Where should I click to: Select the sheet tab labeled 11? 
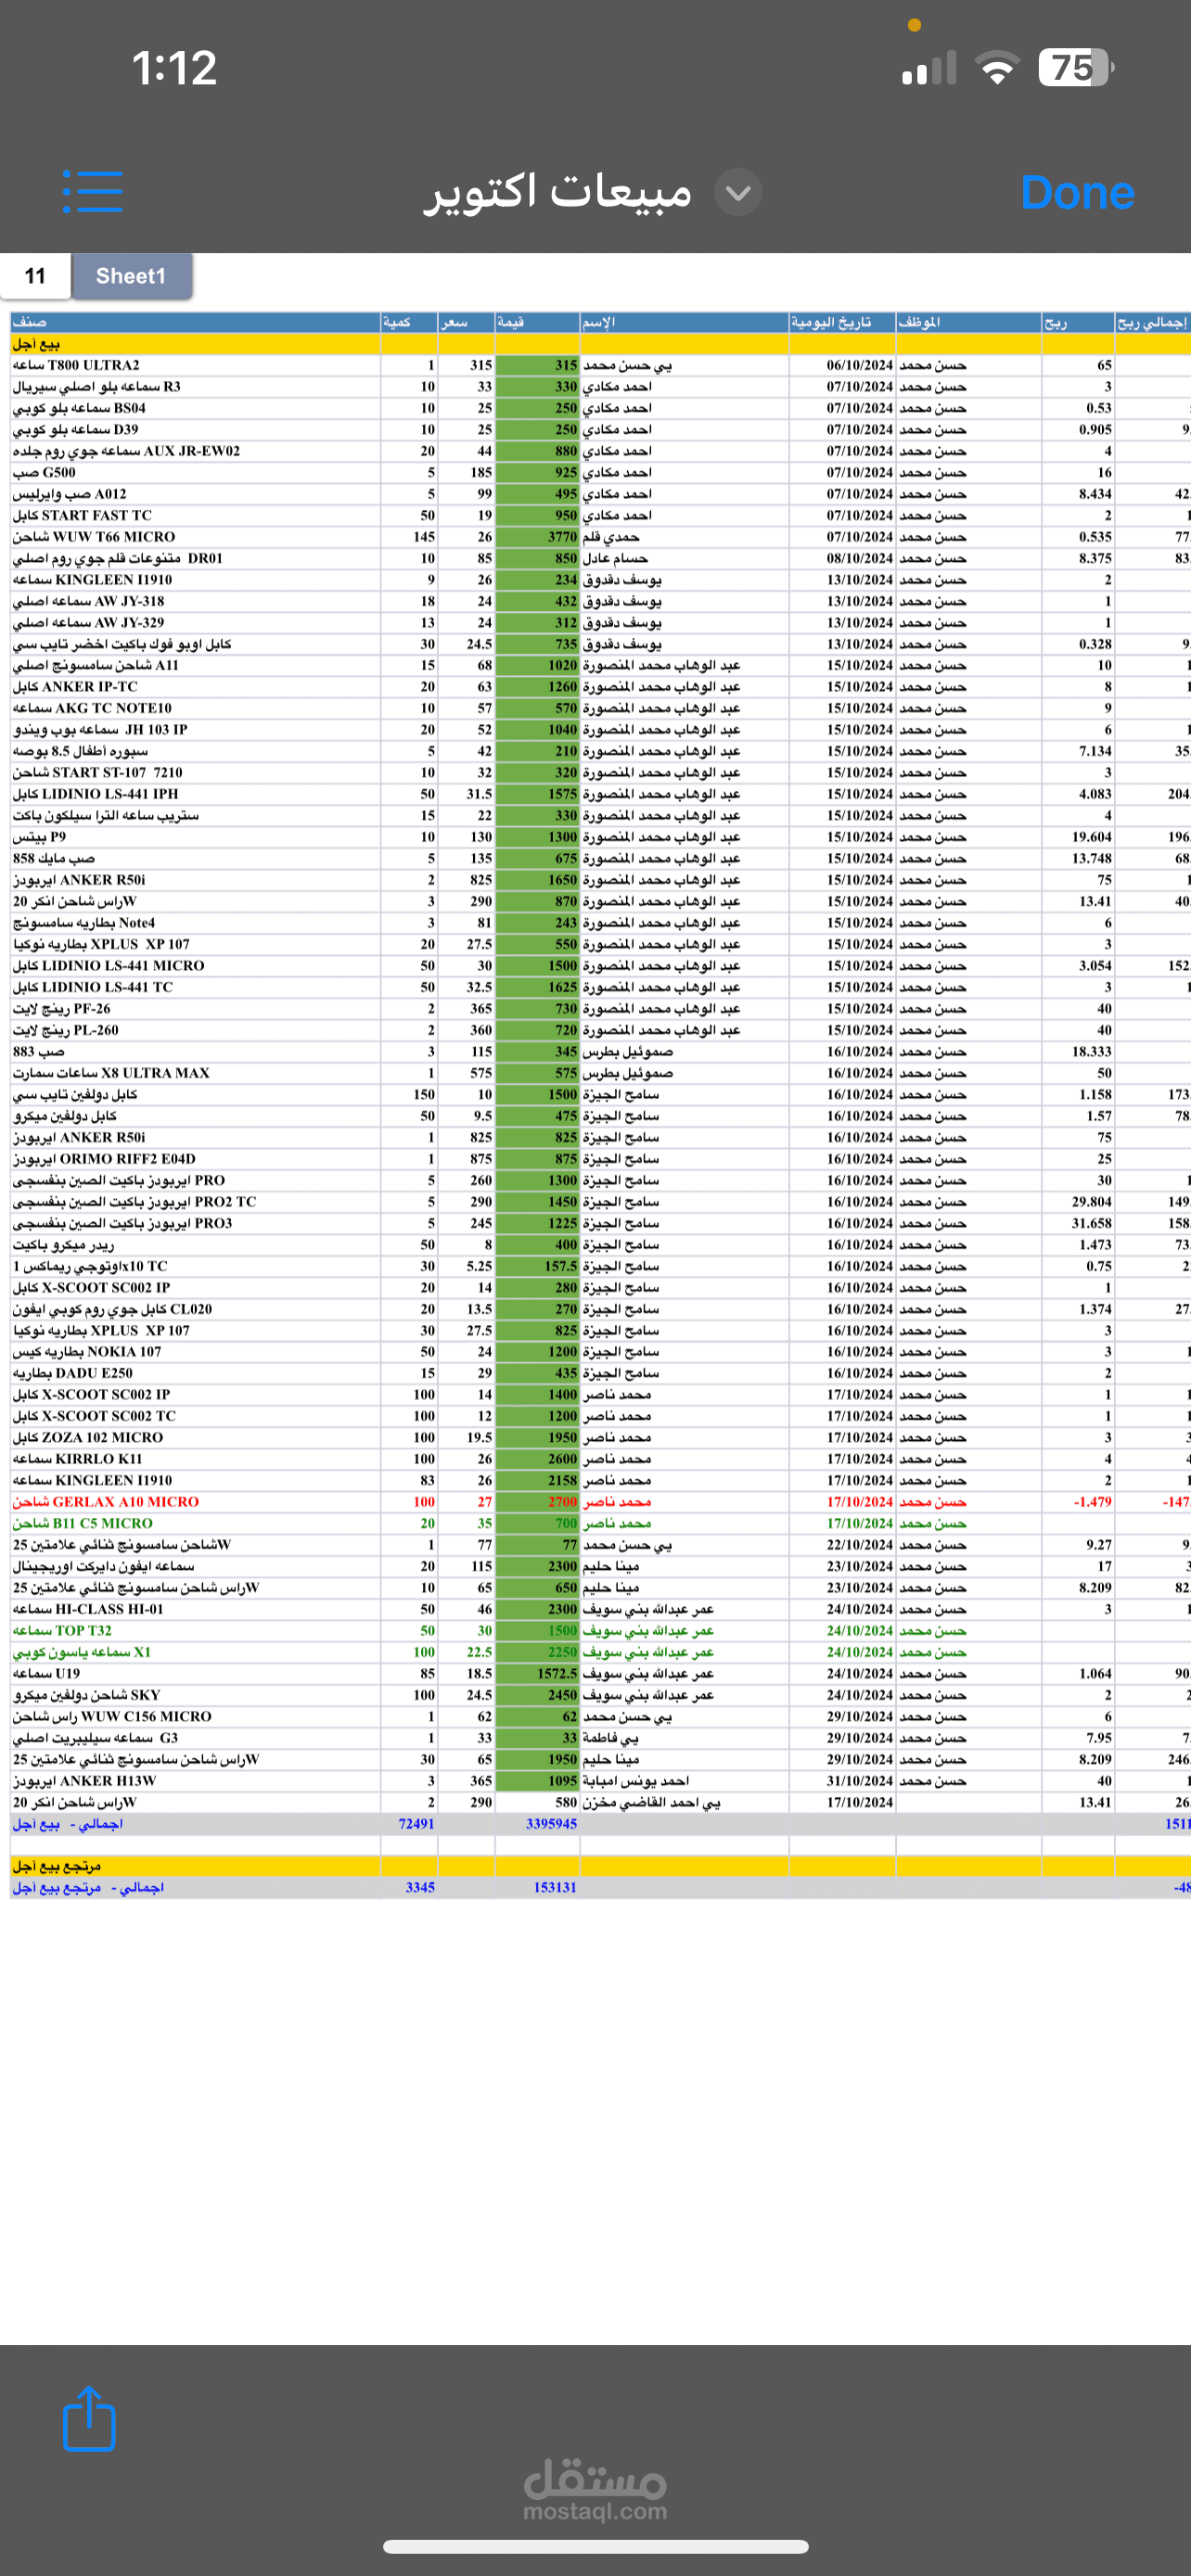(x=35, y=276)
